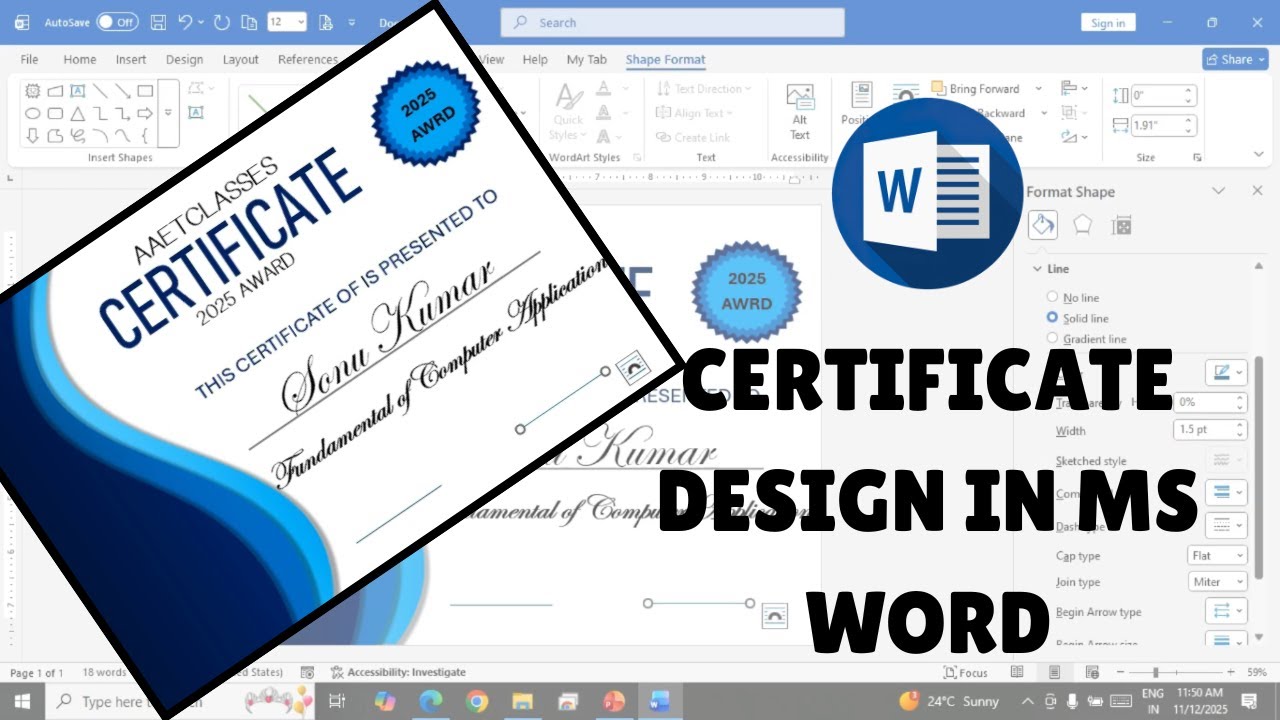Select the Gradient line radio option

point(1052,339)
